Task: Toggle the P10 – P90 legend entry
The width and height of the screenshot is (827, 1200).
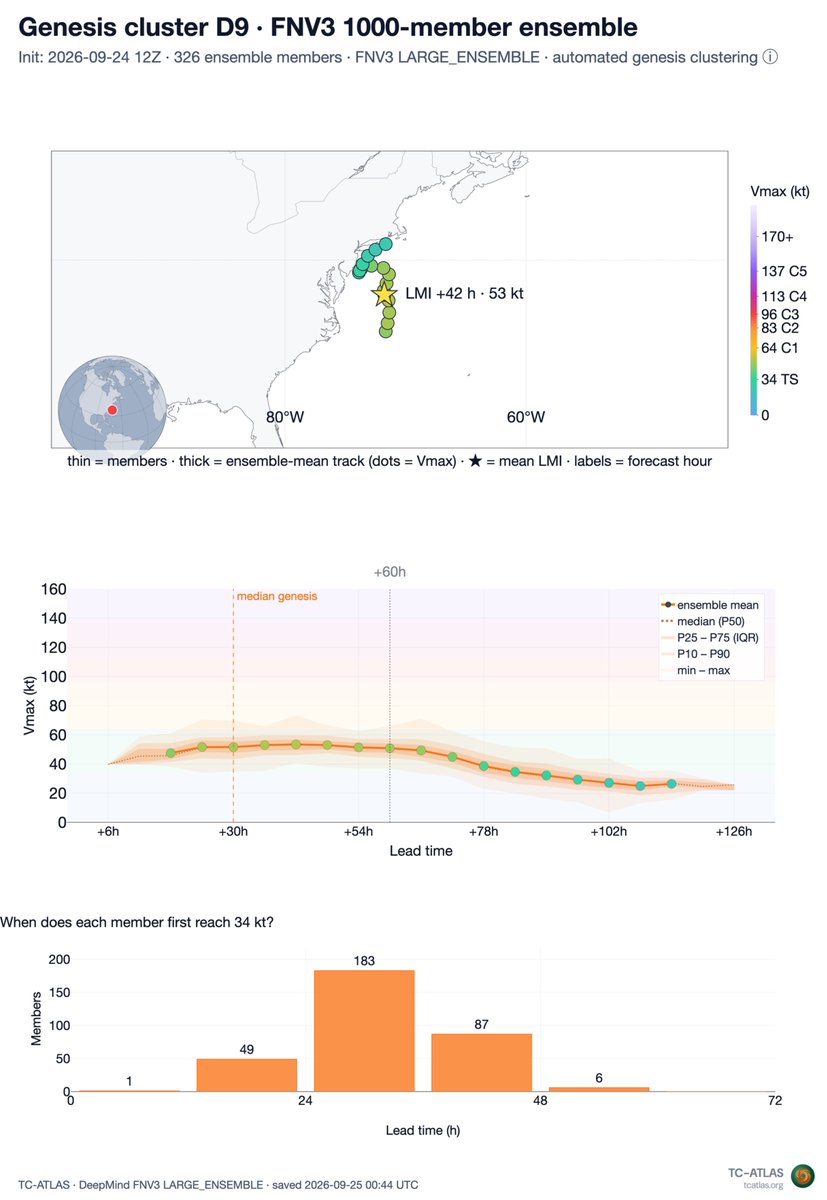Action: pyautogui.click(x=697, y=653)
